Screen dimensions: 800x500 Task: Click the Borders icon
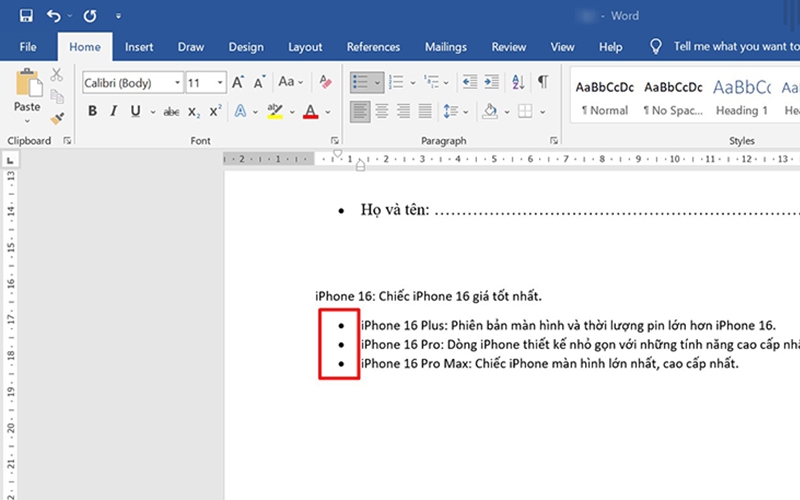[525, 111]
